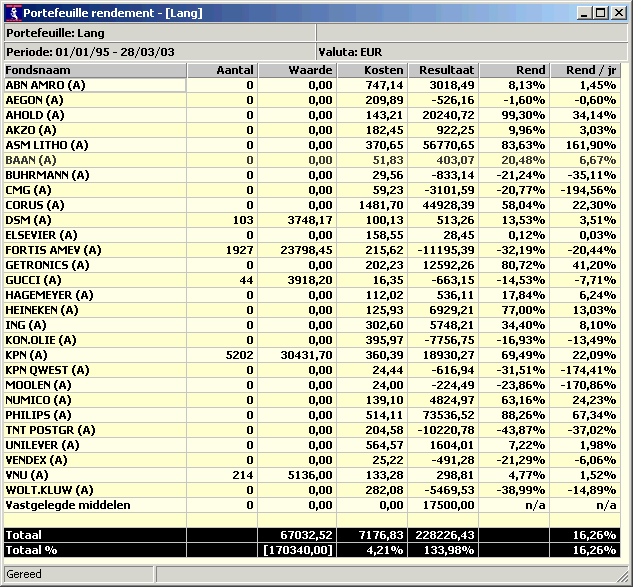Viewport: 633px width, 587px height.
Task: Select the NUMICO (A) fund name
Action: tap(38, 400)
